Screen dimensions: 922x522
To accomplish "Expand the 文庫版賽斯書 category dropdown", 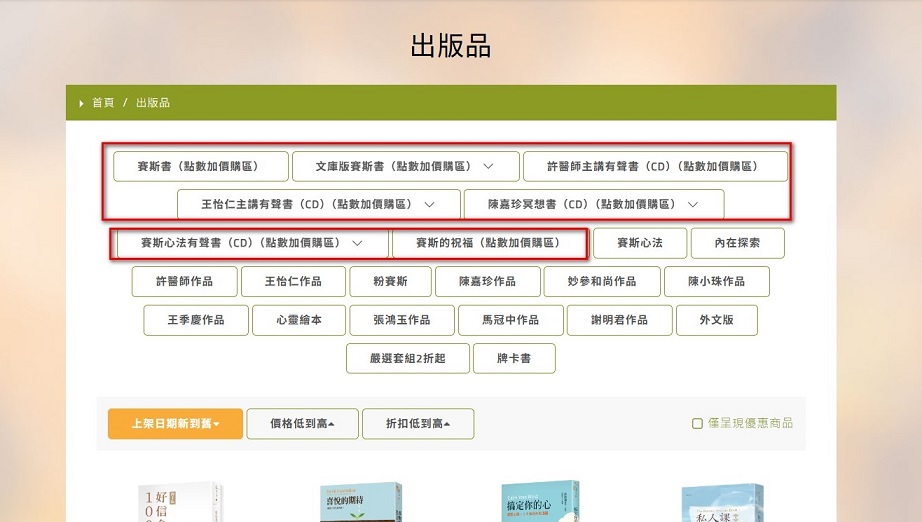I will [488, 166].
